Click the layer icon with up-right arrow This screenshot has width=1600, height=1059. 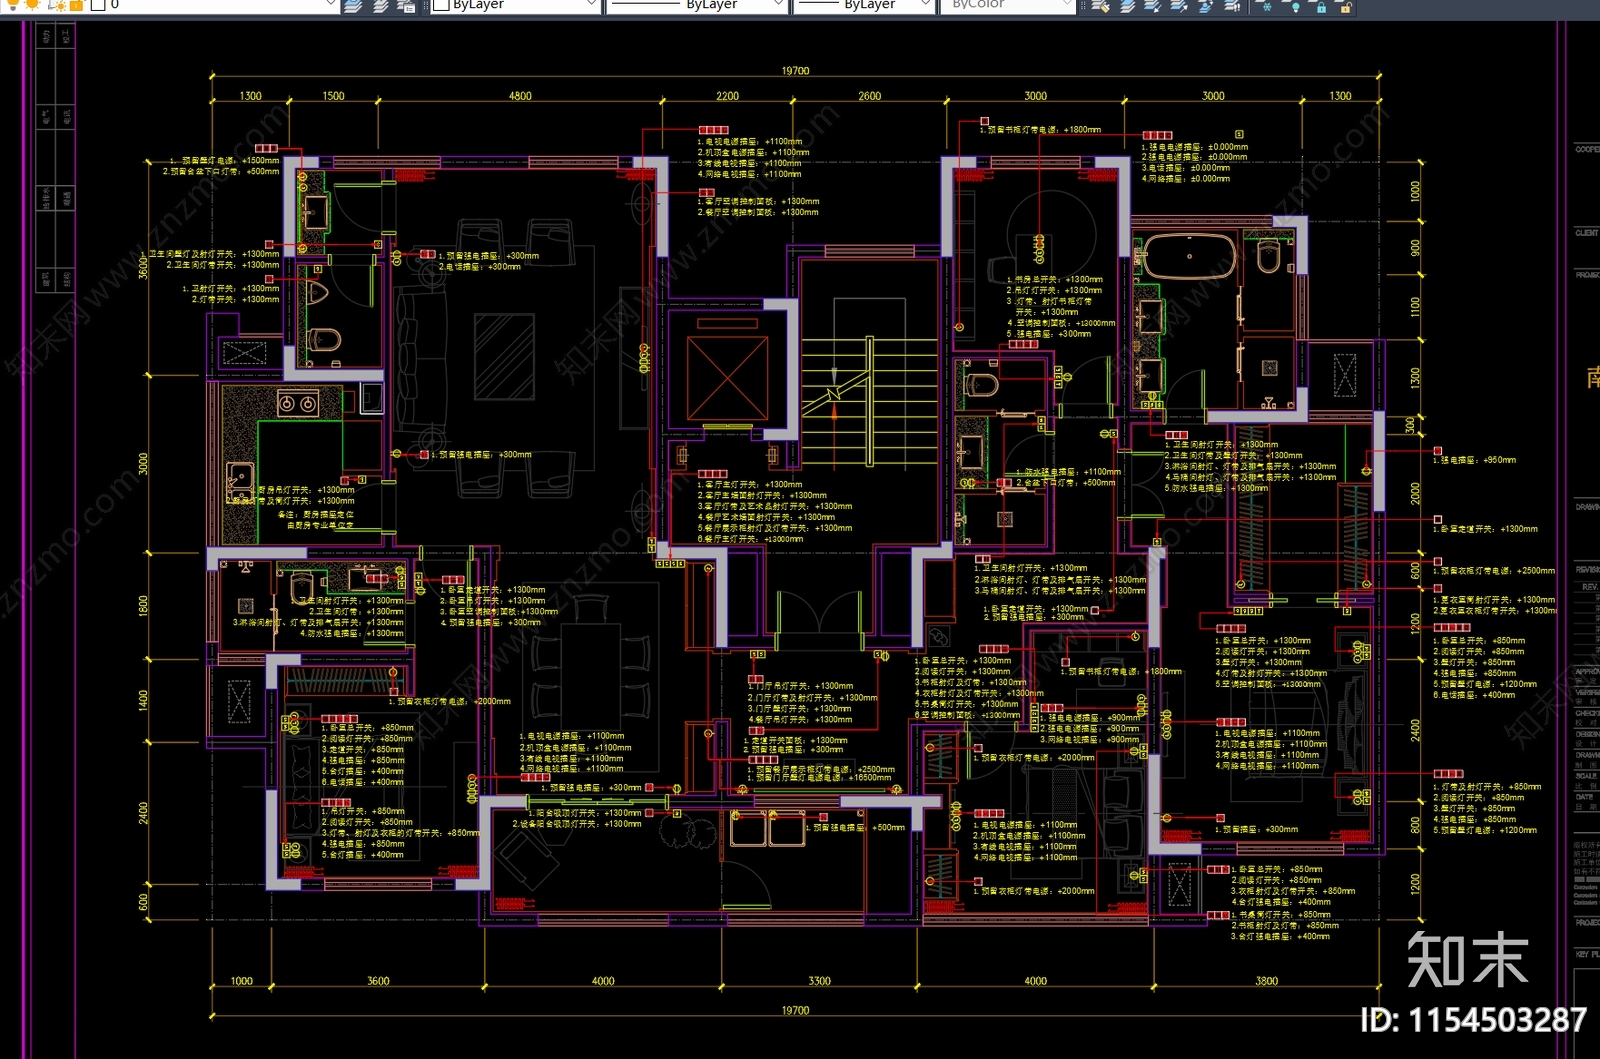(1179, 5)
